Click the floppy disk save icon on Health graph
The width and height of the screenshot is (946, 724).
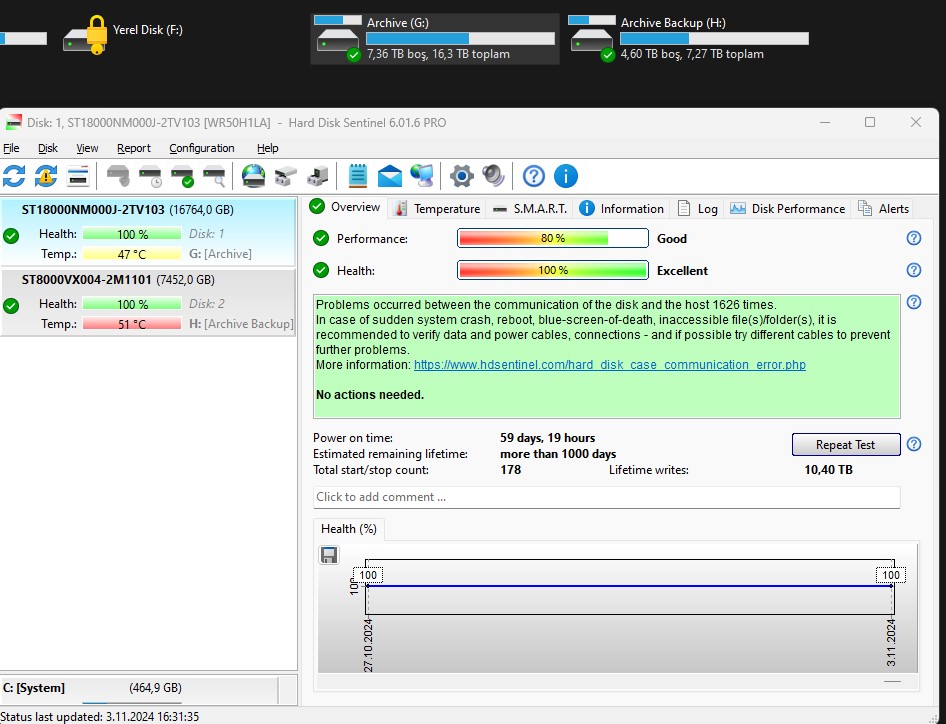click(329, 554)
